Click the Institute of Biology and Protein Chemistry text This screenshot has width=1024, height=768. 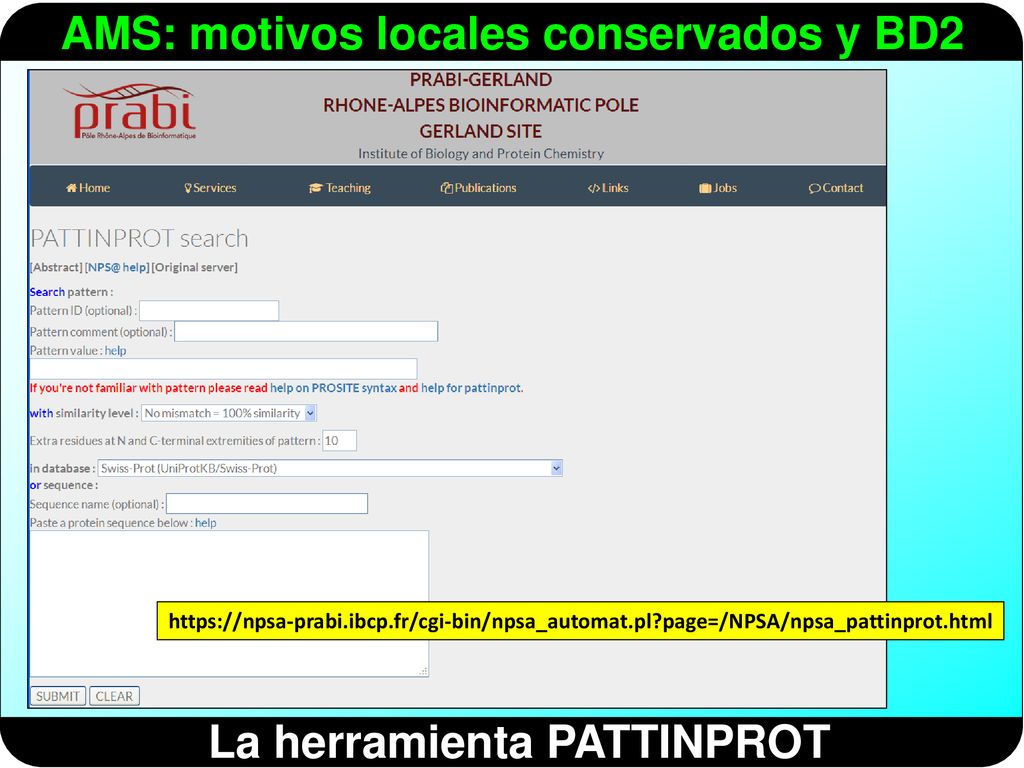pos(481,154)
